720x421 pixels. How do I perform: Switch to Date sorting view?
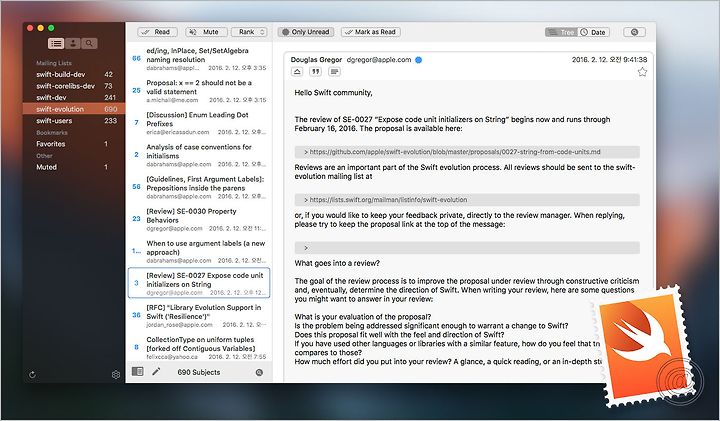click(593, 32)
